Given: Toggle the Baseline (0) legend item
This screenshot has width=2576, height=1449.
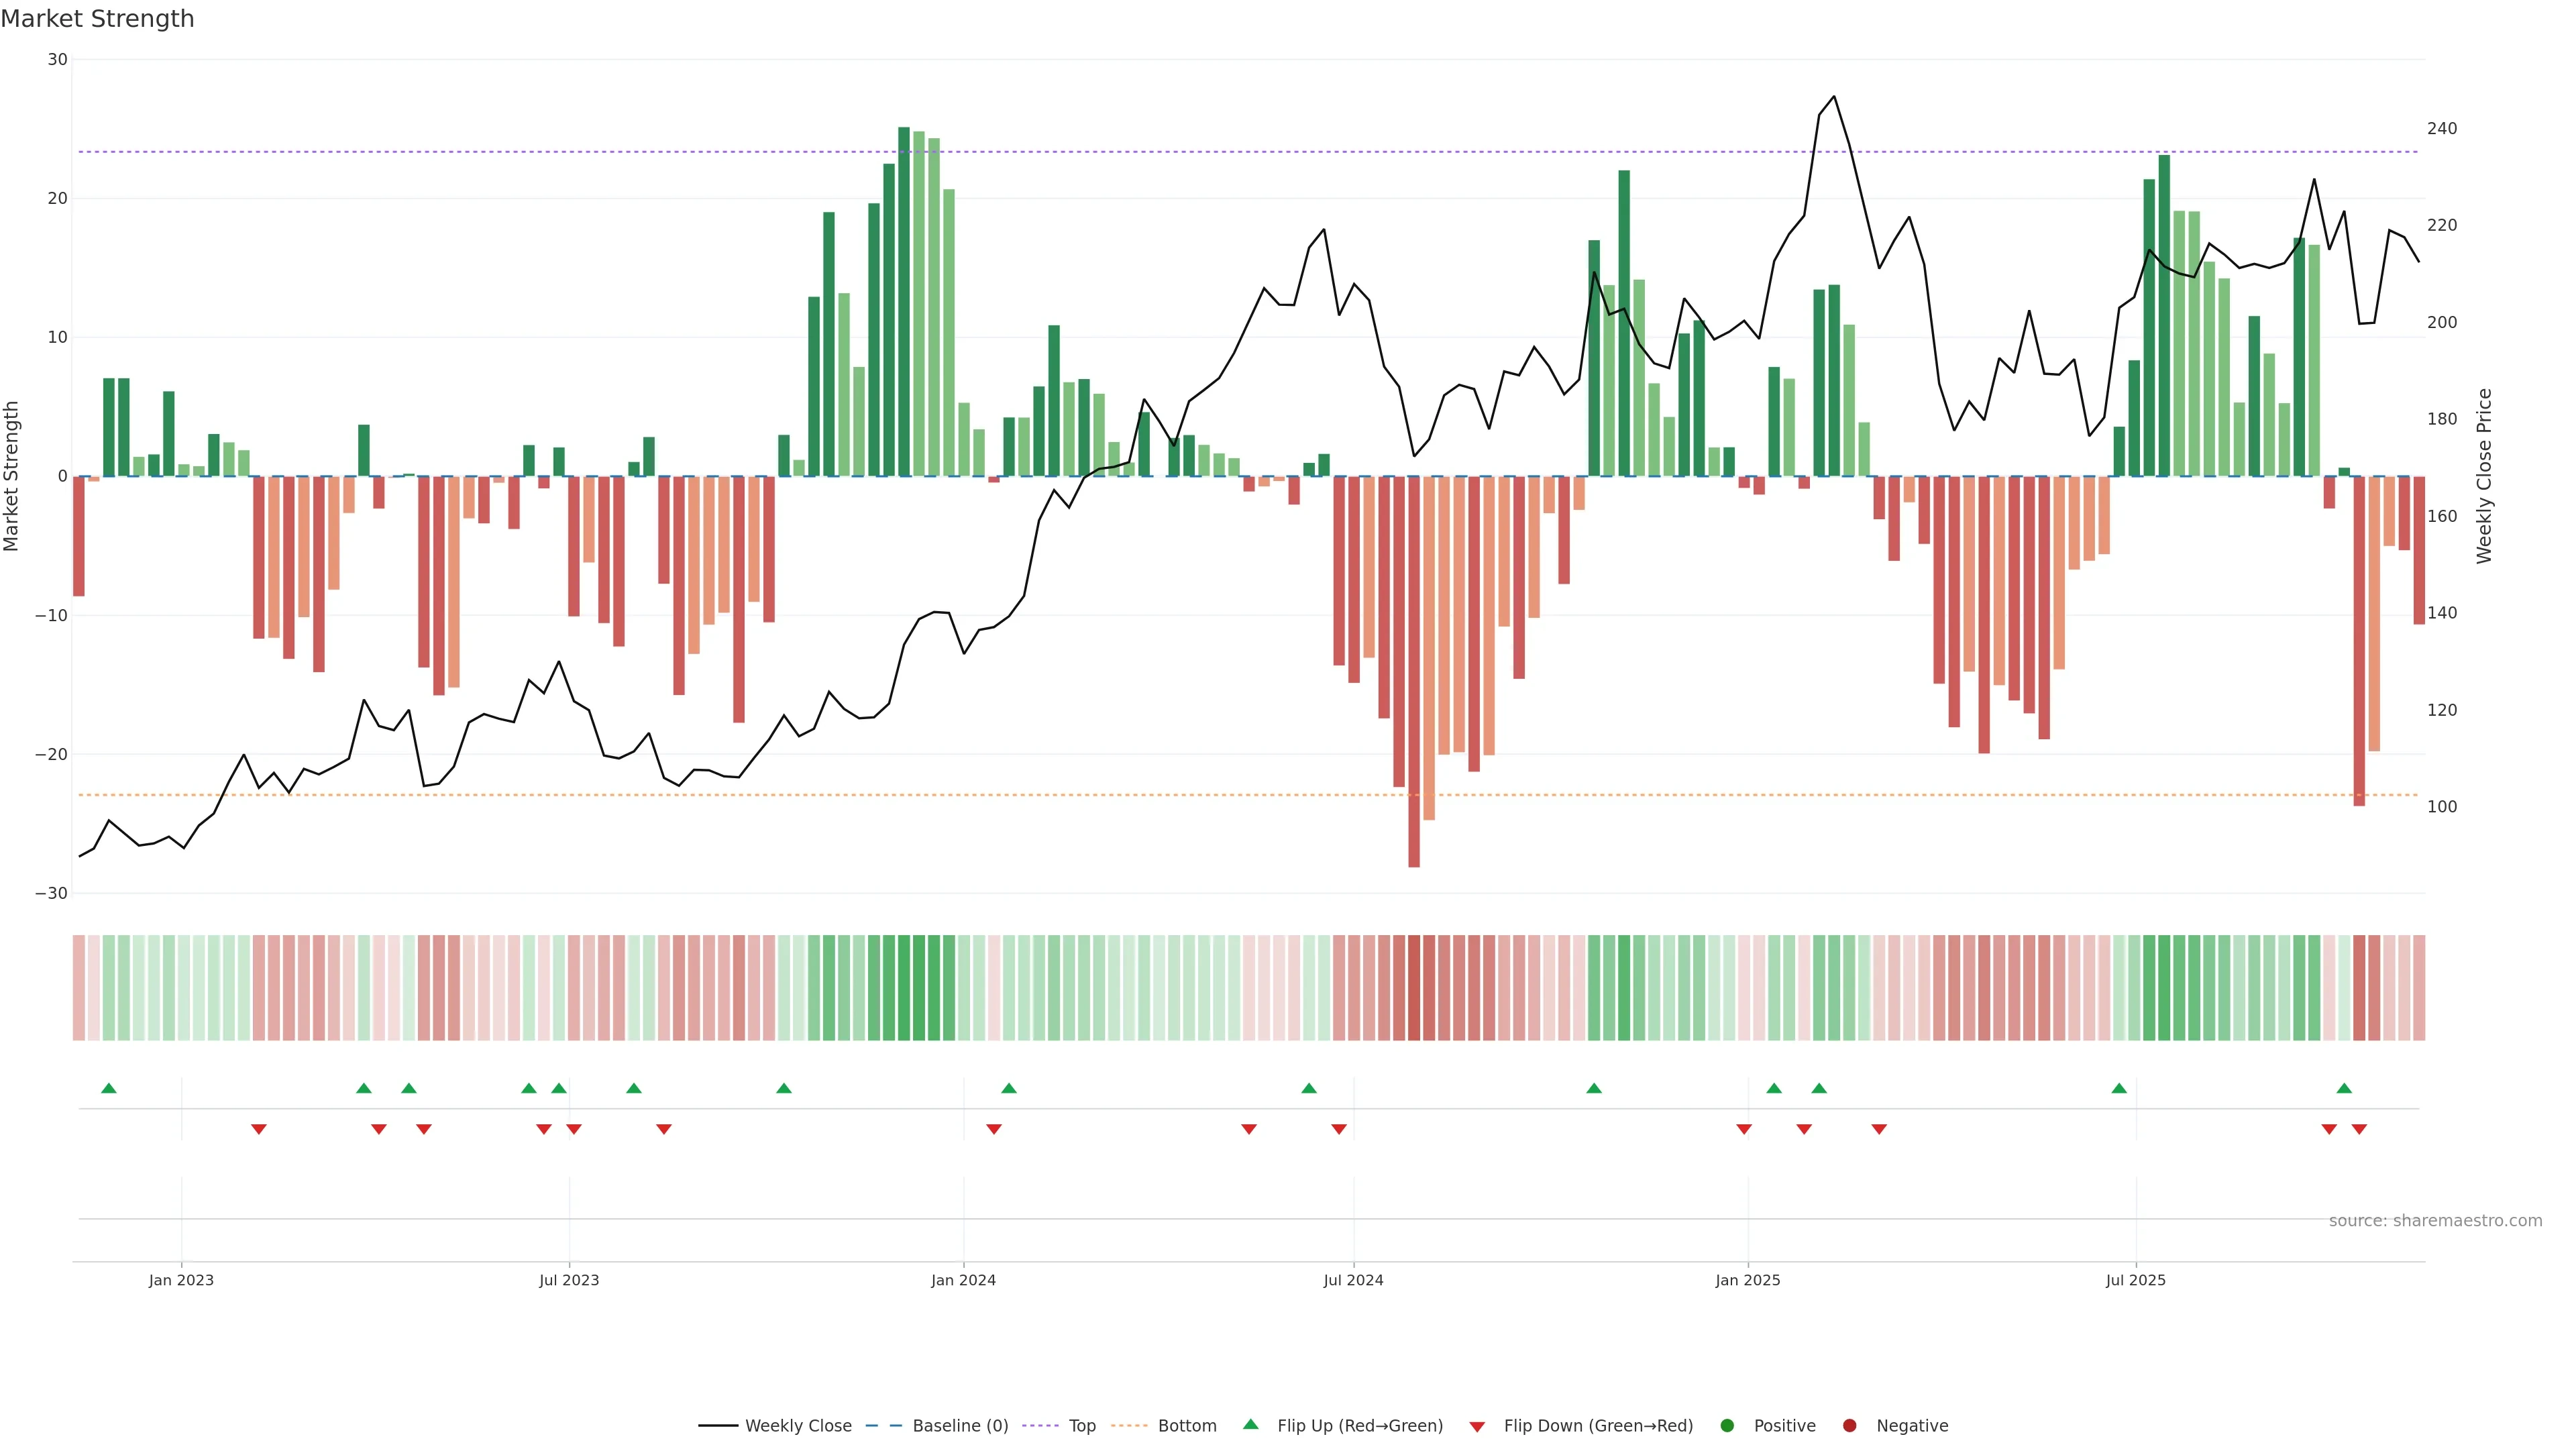Looking at the screenshot, I should point(959,1426).
